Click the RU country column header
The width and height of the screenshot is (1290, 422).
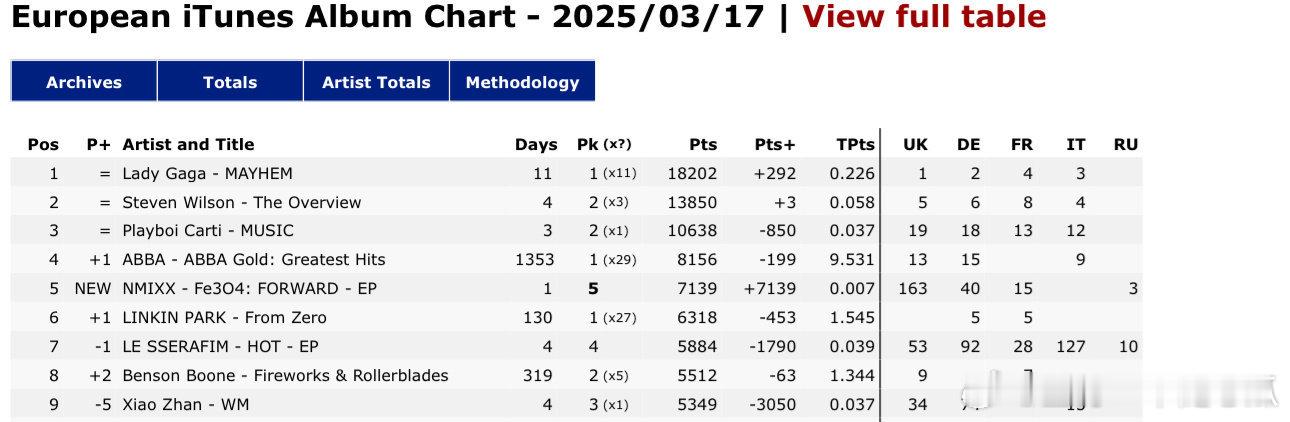tap(1126, 144)
